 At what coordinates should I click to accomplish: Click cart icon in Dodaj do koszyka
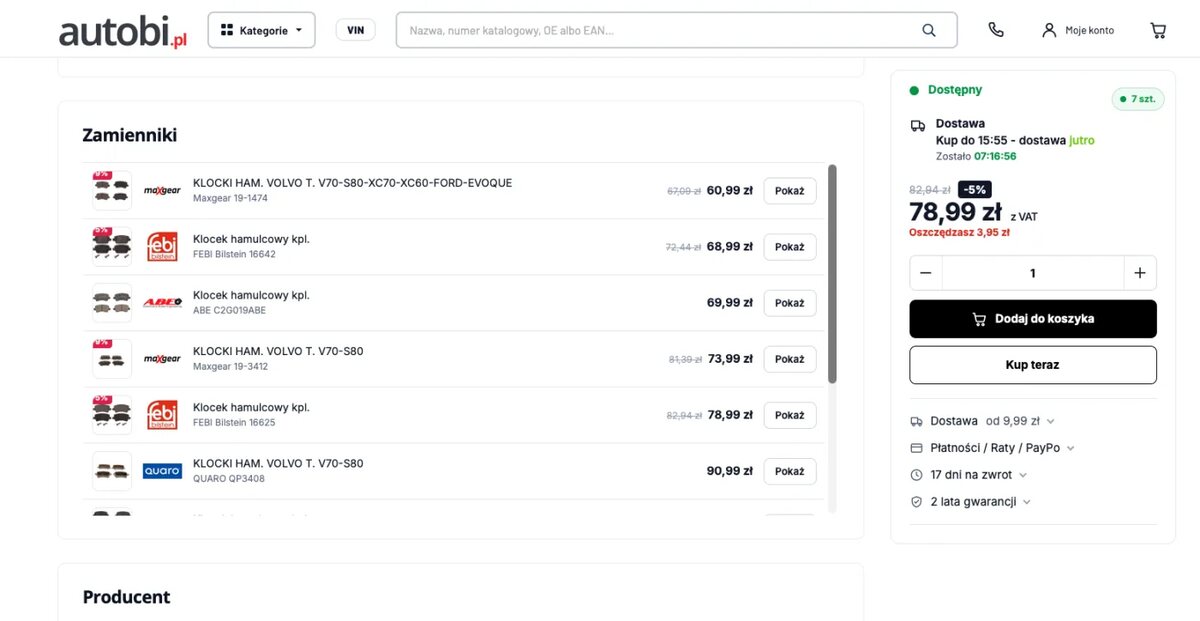979,319
